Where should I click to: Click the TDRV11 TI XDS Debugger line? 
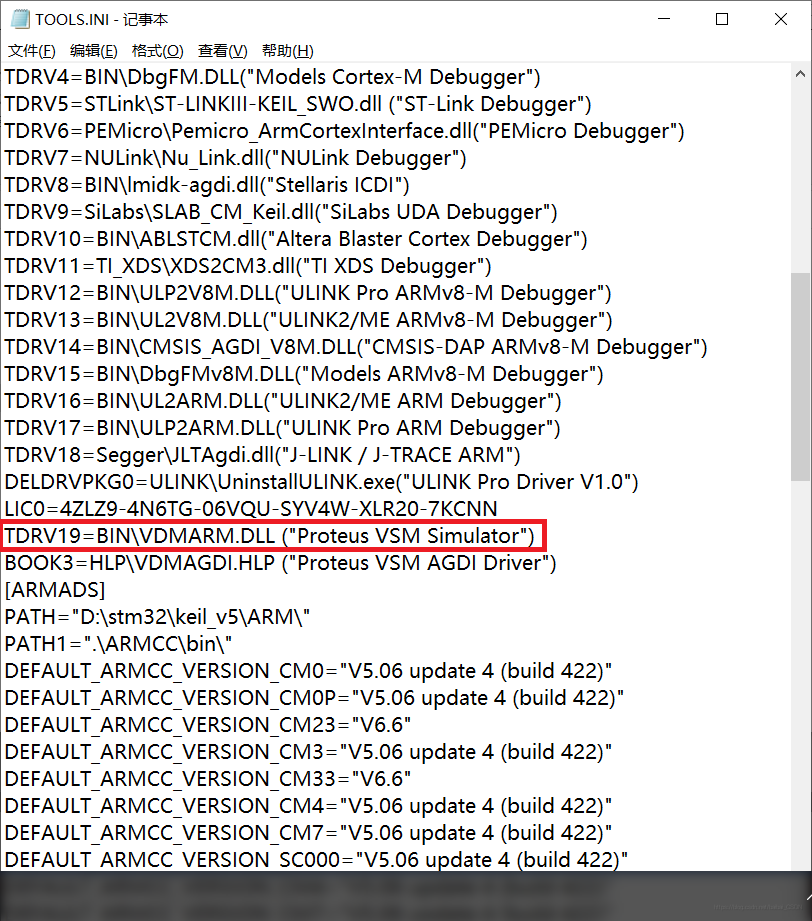point(248,266)
